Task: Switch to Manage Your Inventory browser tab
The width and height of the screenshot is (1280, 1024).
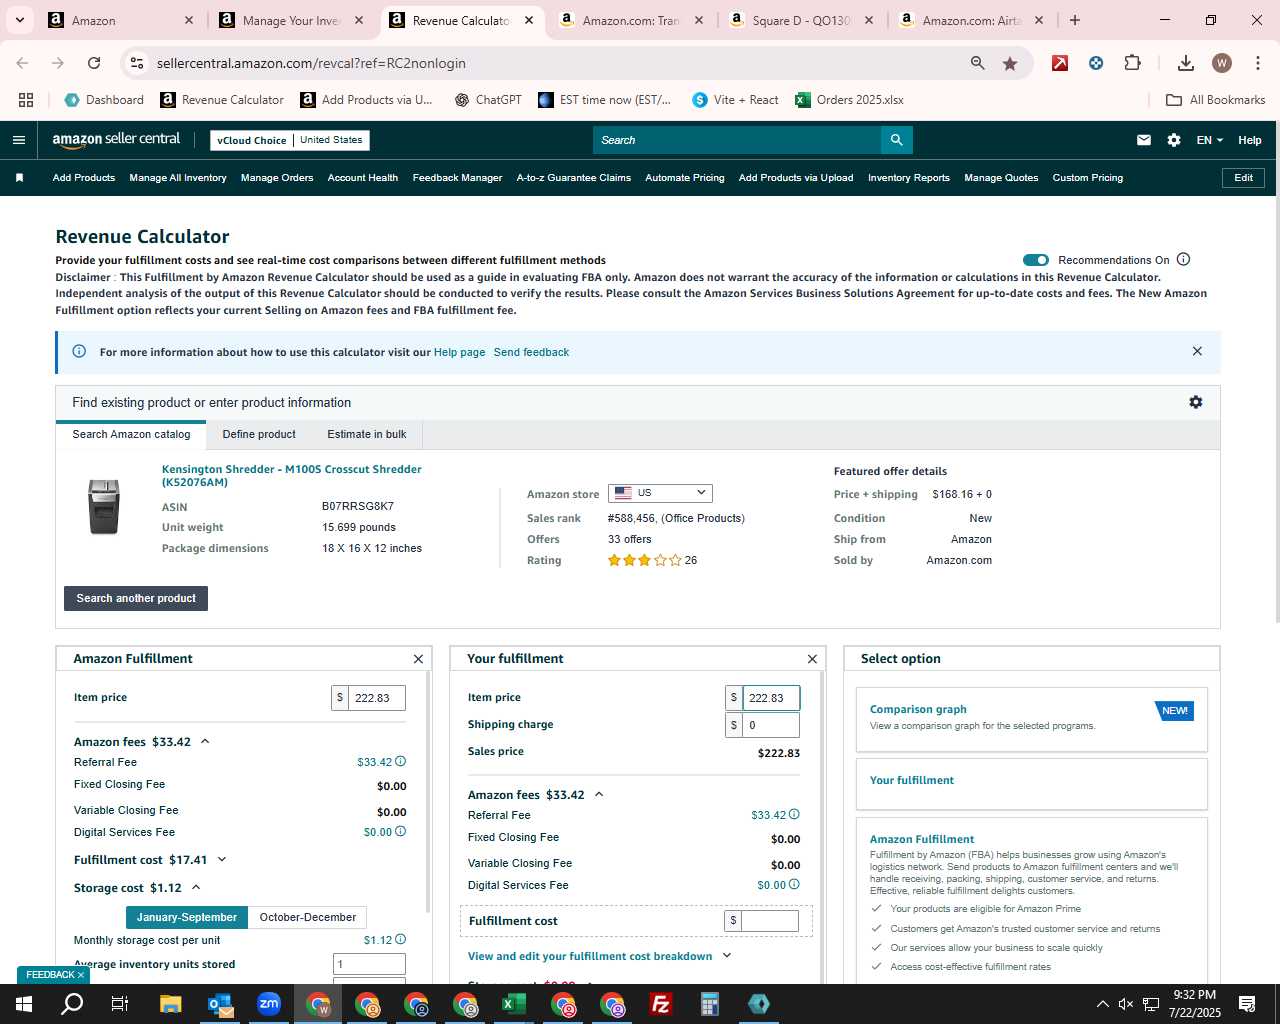Action: 291,20
